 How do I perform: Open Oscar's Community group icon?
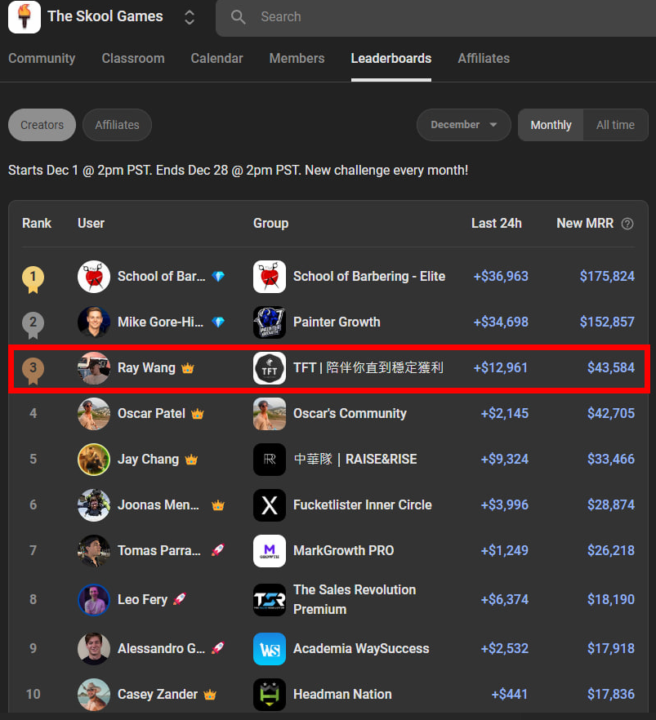pos(269,414)
